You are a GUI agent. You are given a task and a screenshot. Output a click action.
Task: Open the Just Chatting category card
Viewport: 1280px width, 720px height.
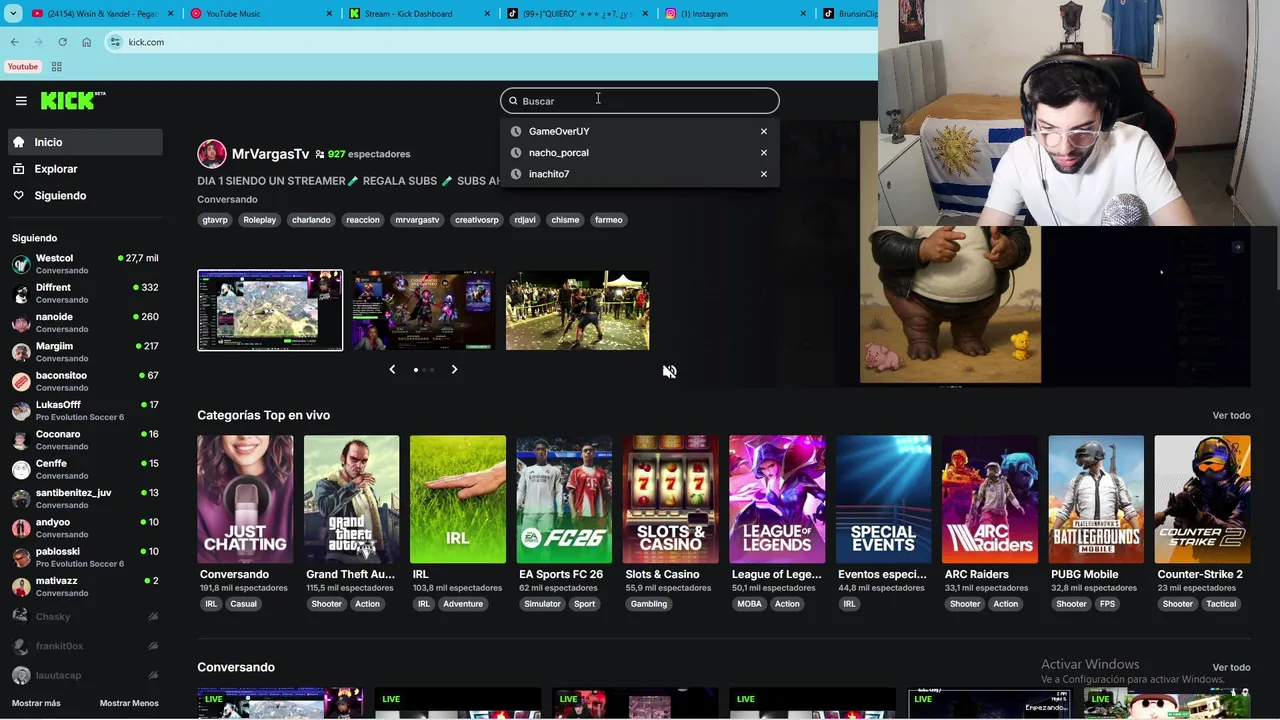[x=245, y=499]
